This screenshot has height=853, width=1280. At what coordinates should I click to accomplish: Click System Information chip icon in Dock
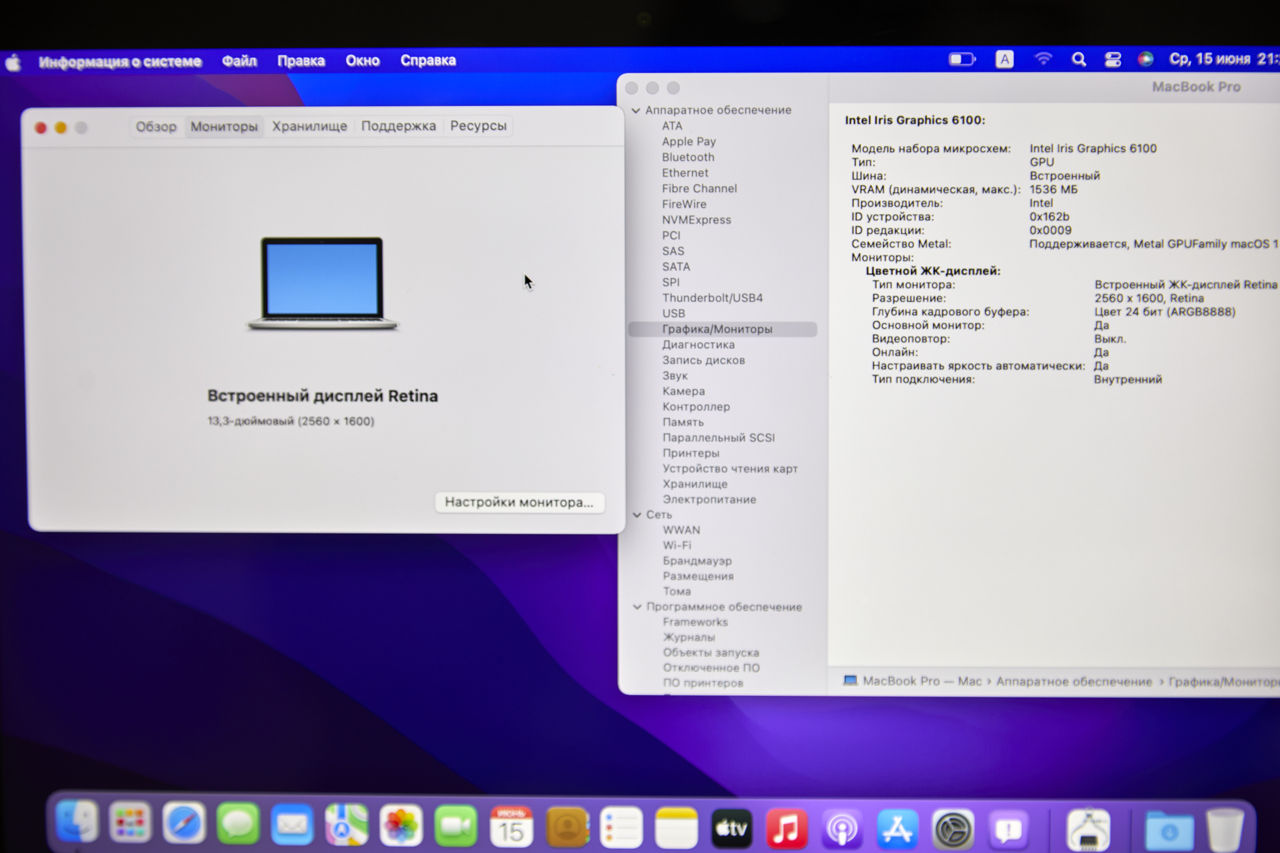1088,829
